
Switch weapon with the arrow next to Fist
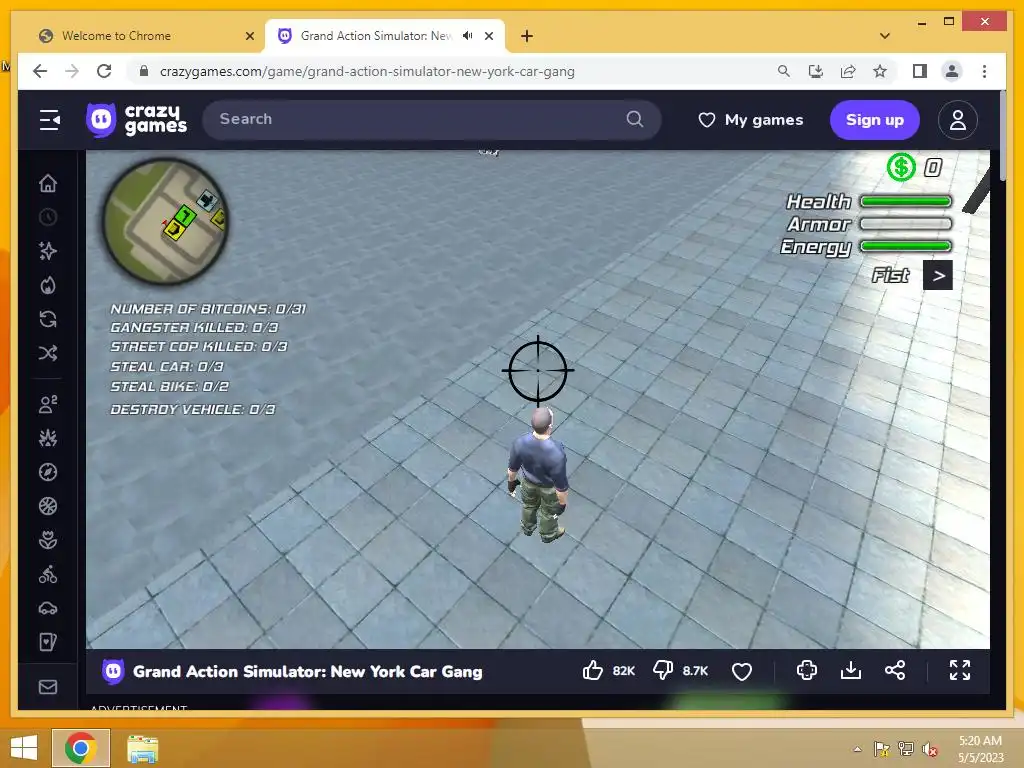(x=938, y=276)
